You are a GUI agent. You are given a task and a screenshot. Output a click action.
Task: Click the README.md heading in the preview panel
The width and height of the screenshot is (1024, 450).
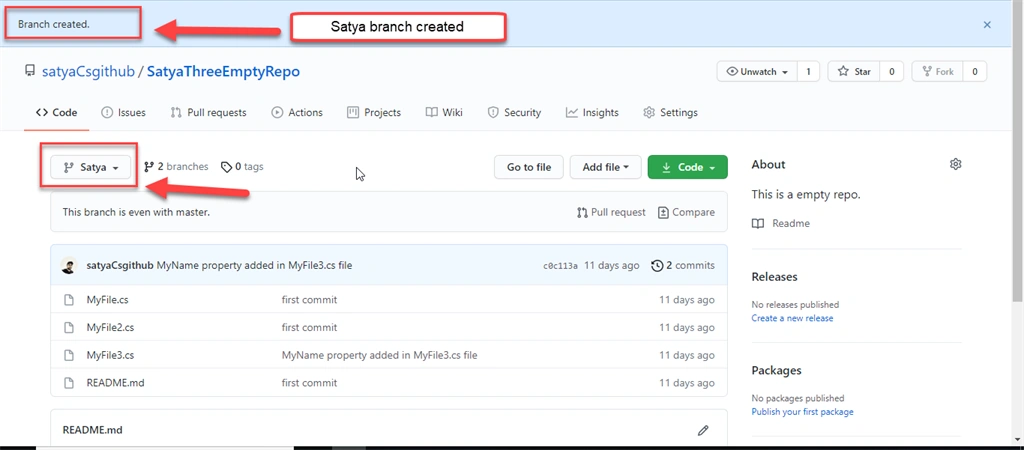coord(93,430)
